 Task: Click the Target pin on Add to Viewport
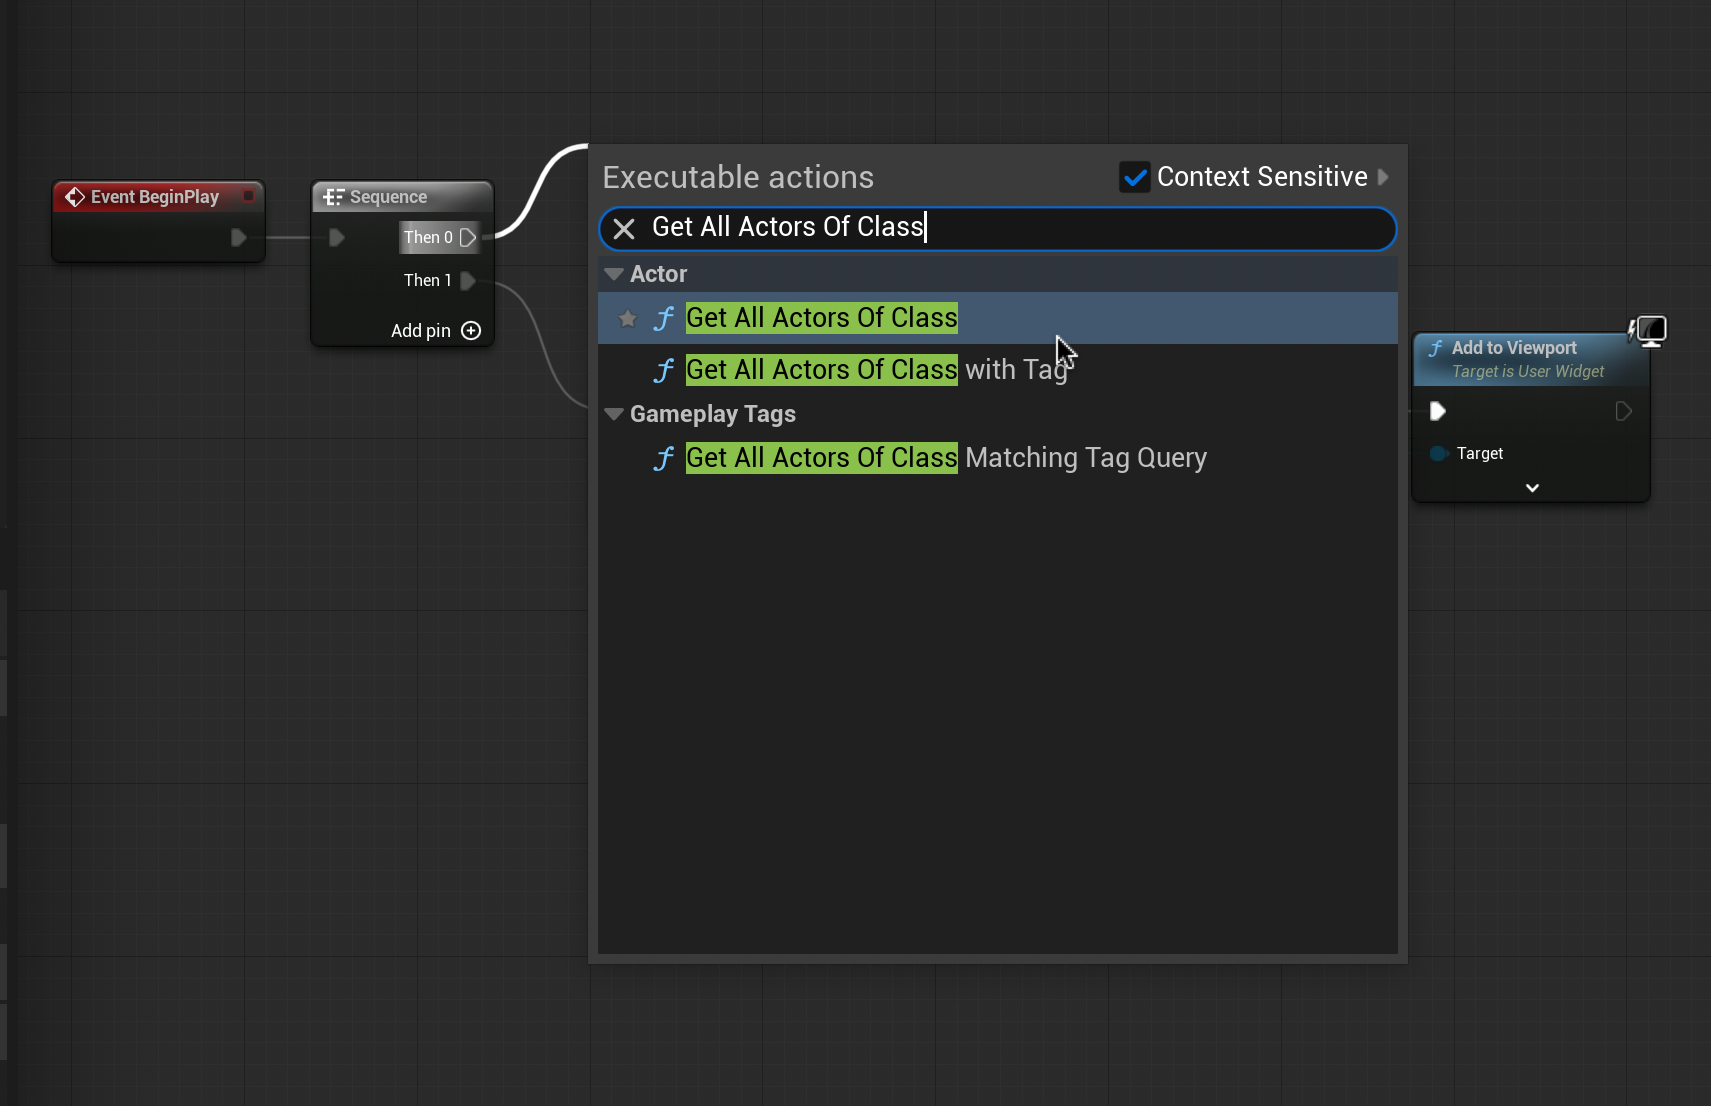tap(1439, 454)
